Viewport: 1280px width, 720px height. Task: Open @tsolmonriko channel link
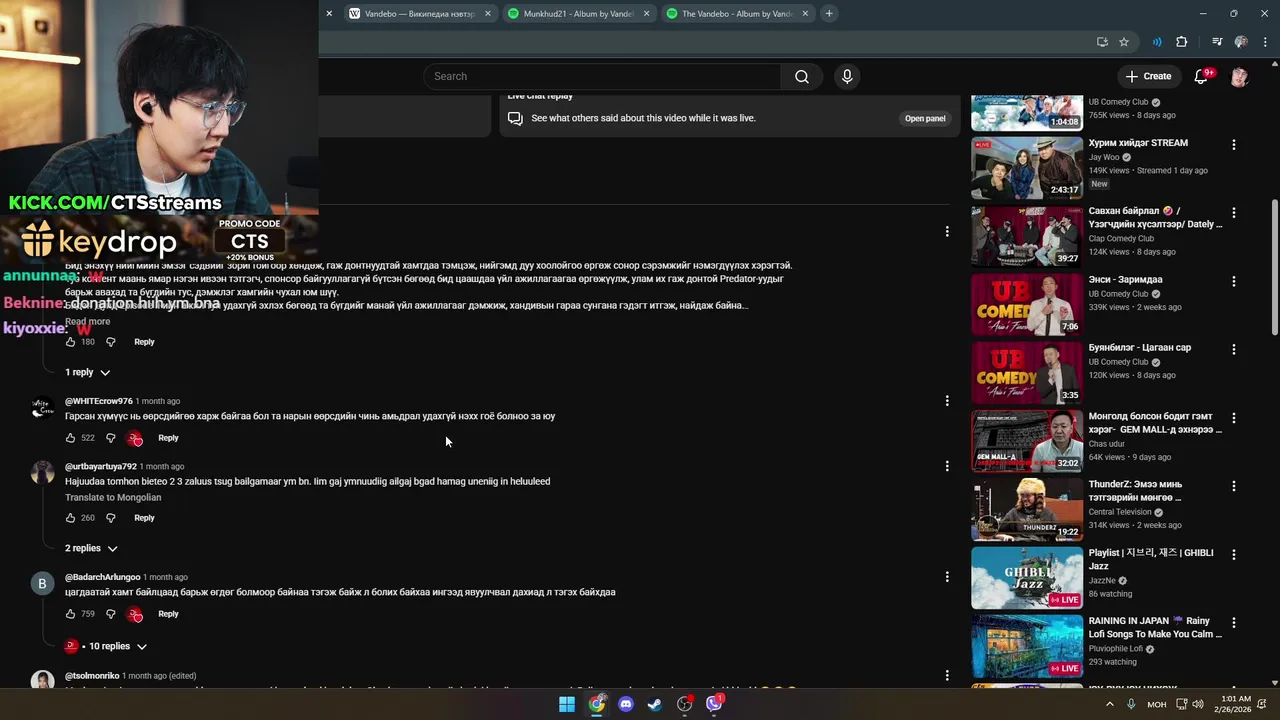92,676
